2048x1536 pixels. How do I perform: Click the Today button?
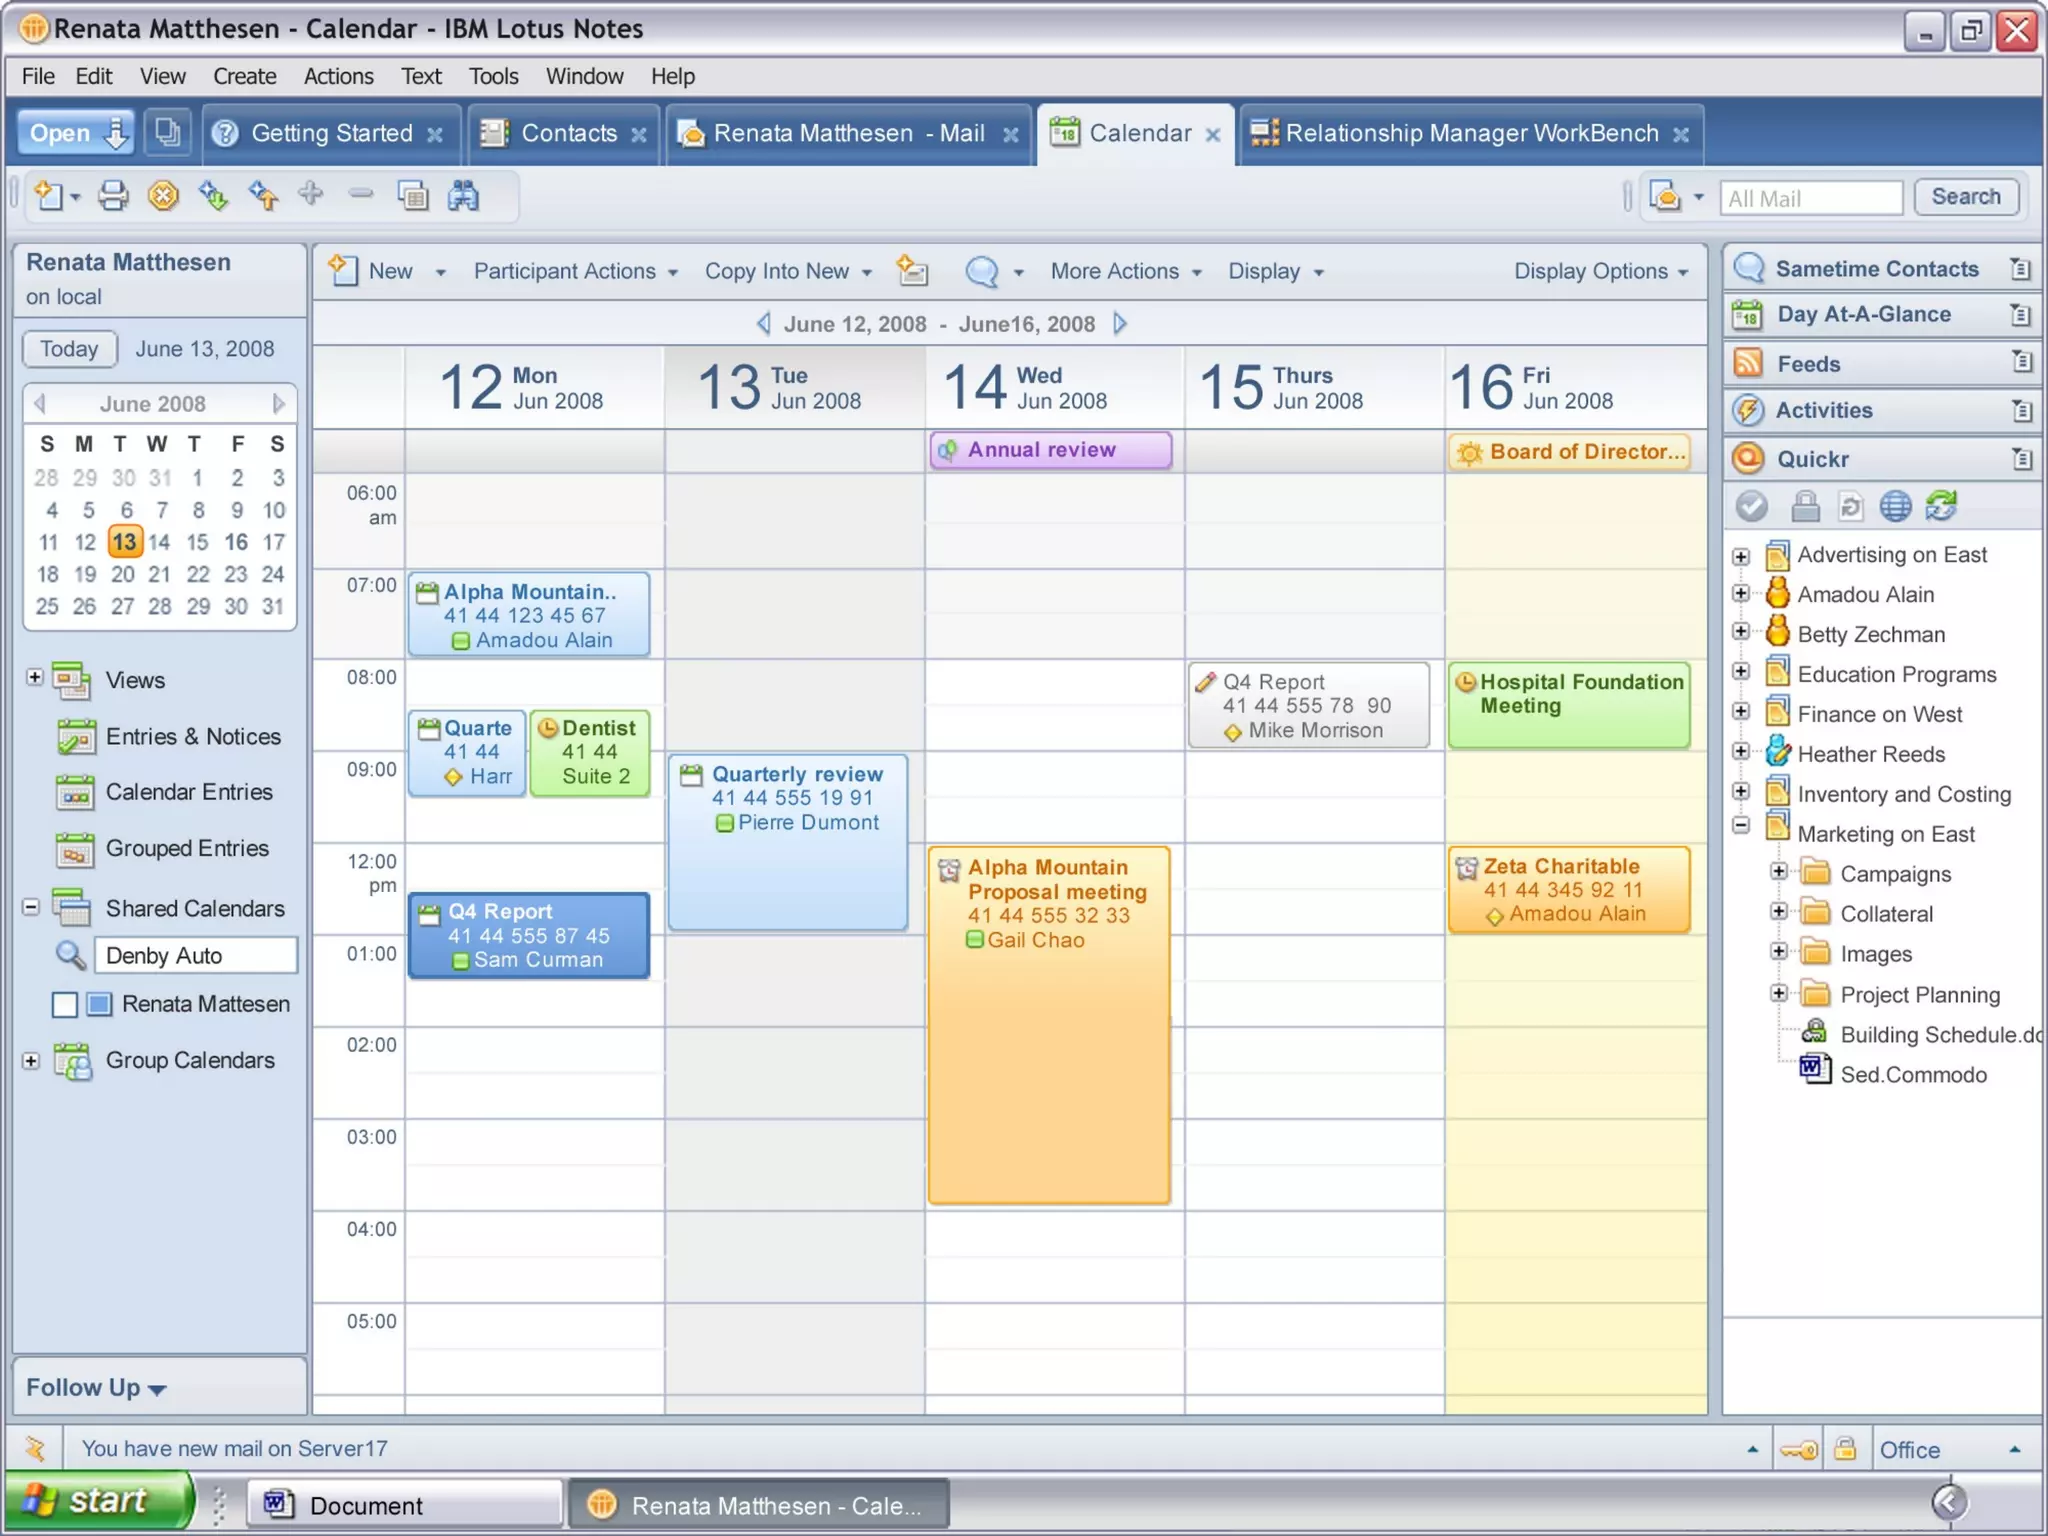click(x=69, y=349)
